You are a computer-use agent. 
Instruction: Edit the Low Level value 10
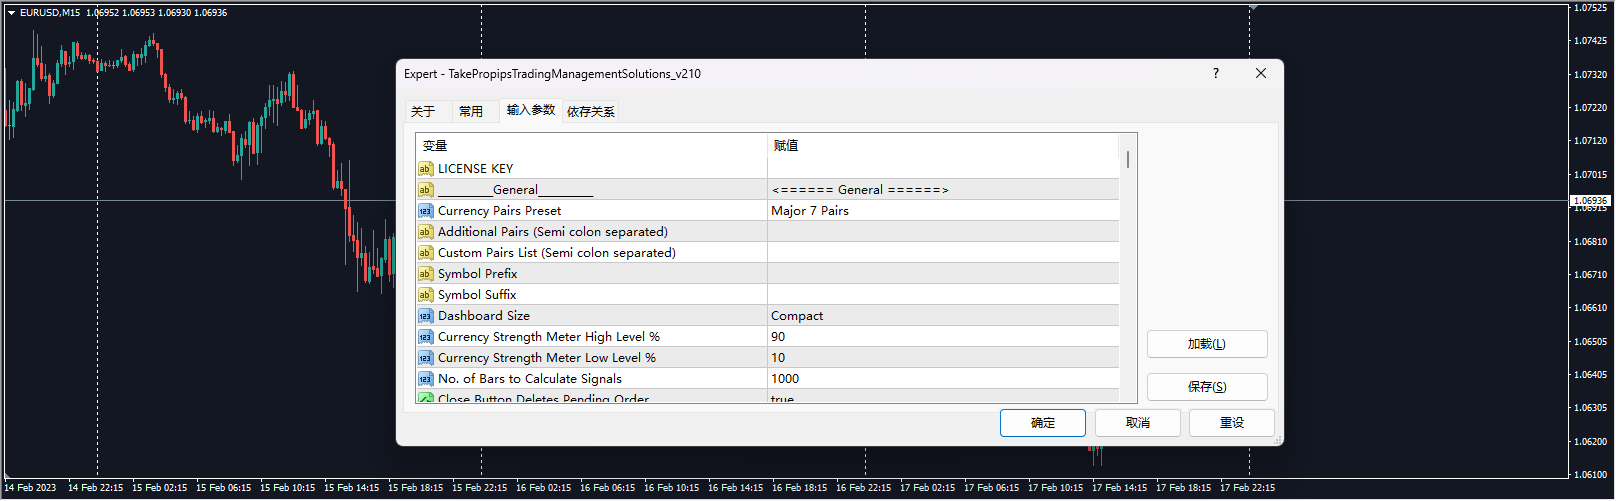[x=943, y=358]
